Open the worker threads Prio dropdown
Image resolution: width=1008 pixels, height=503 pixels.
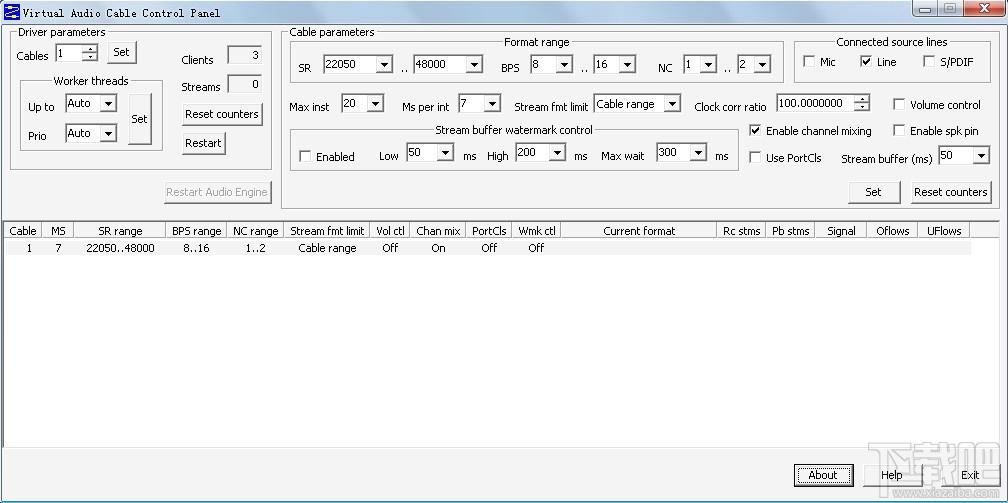109,134
